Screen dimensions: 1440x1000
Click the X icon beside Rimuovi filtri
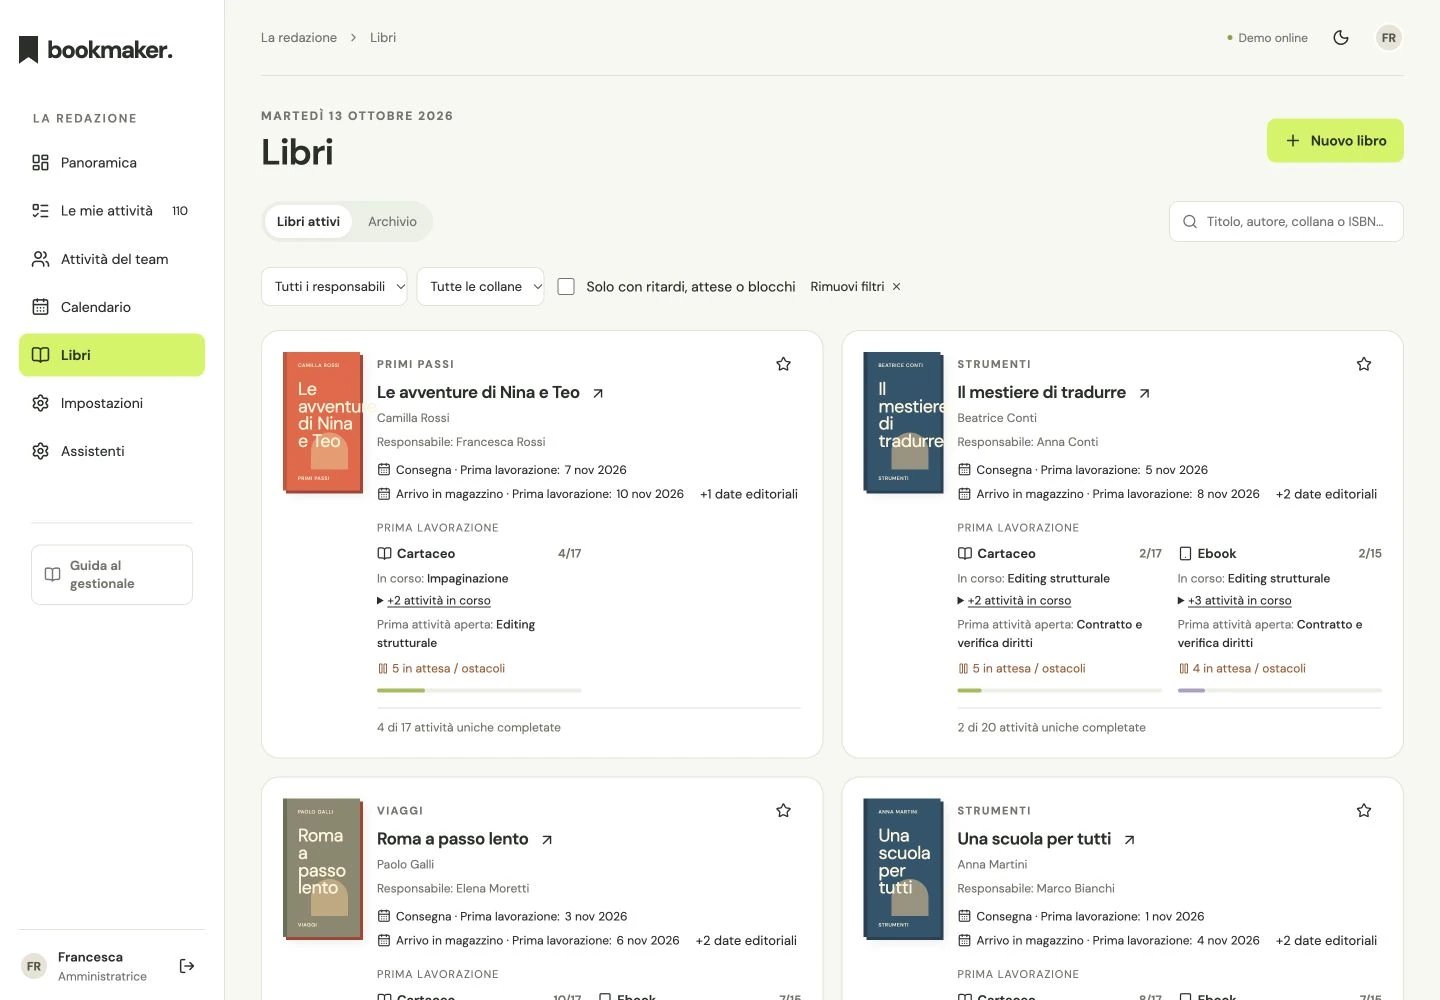[x=896, y=287]
